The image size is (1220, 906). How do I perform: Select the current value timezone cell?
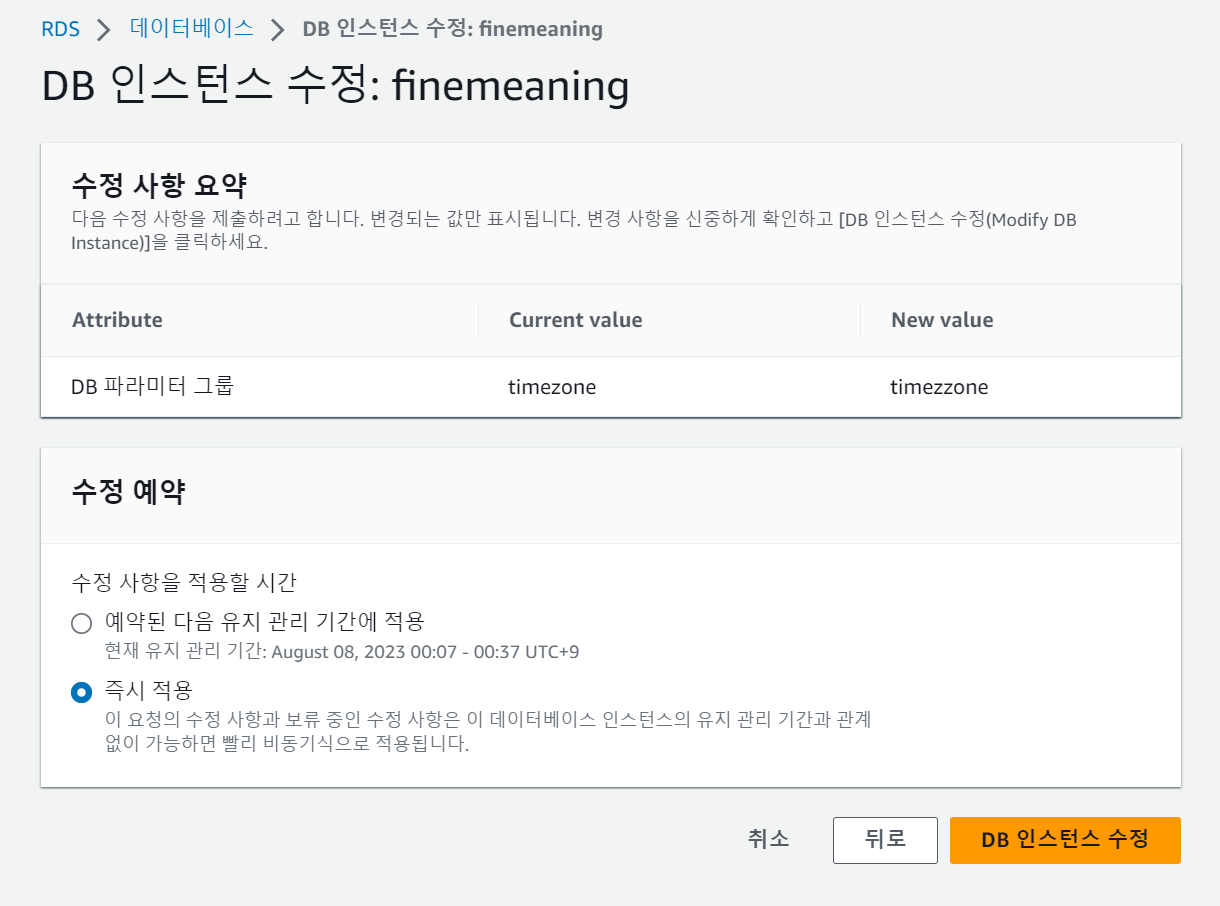click(551, 386)
